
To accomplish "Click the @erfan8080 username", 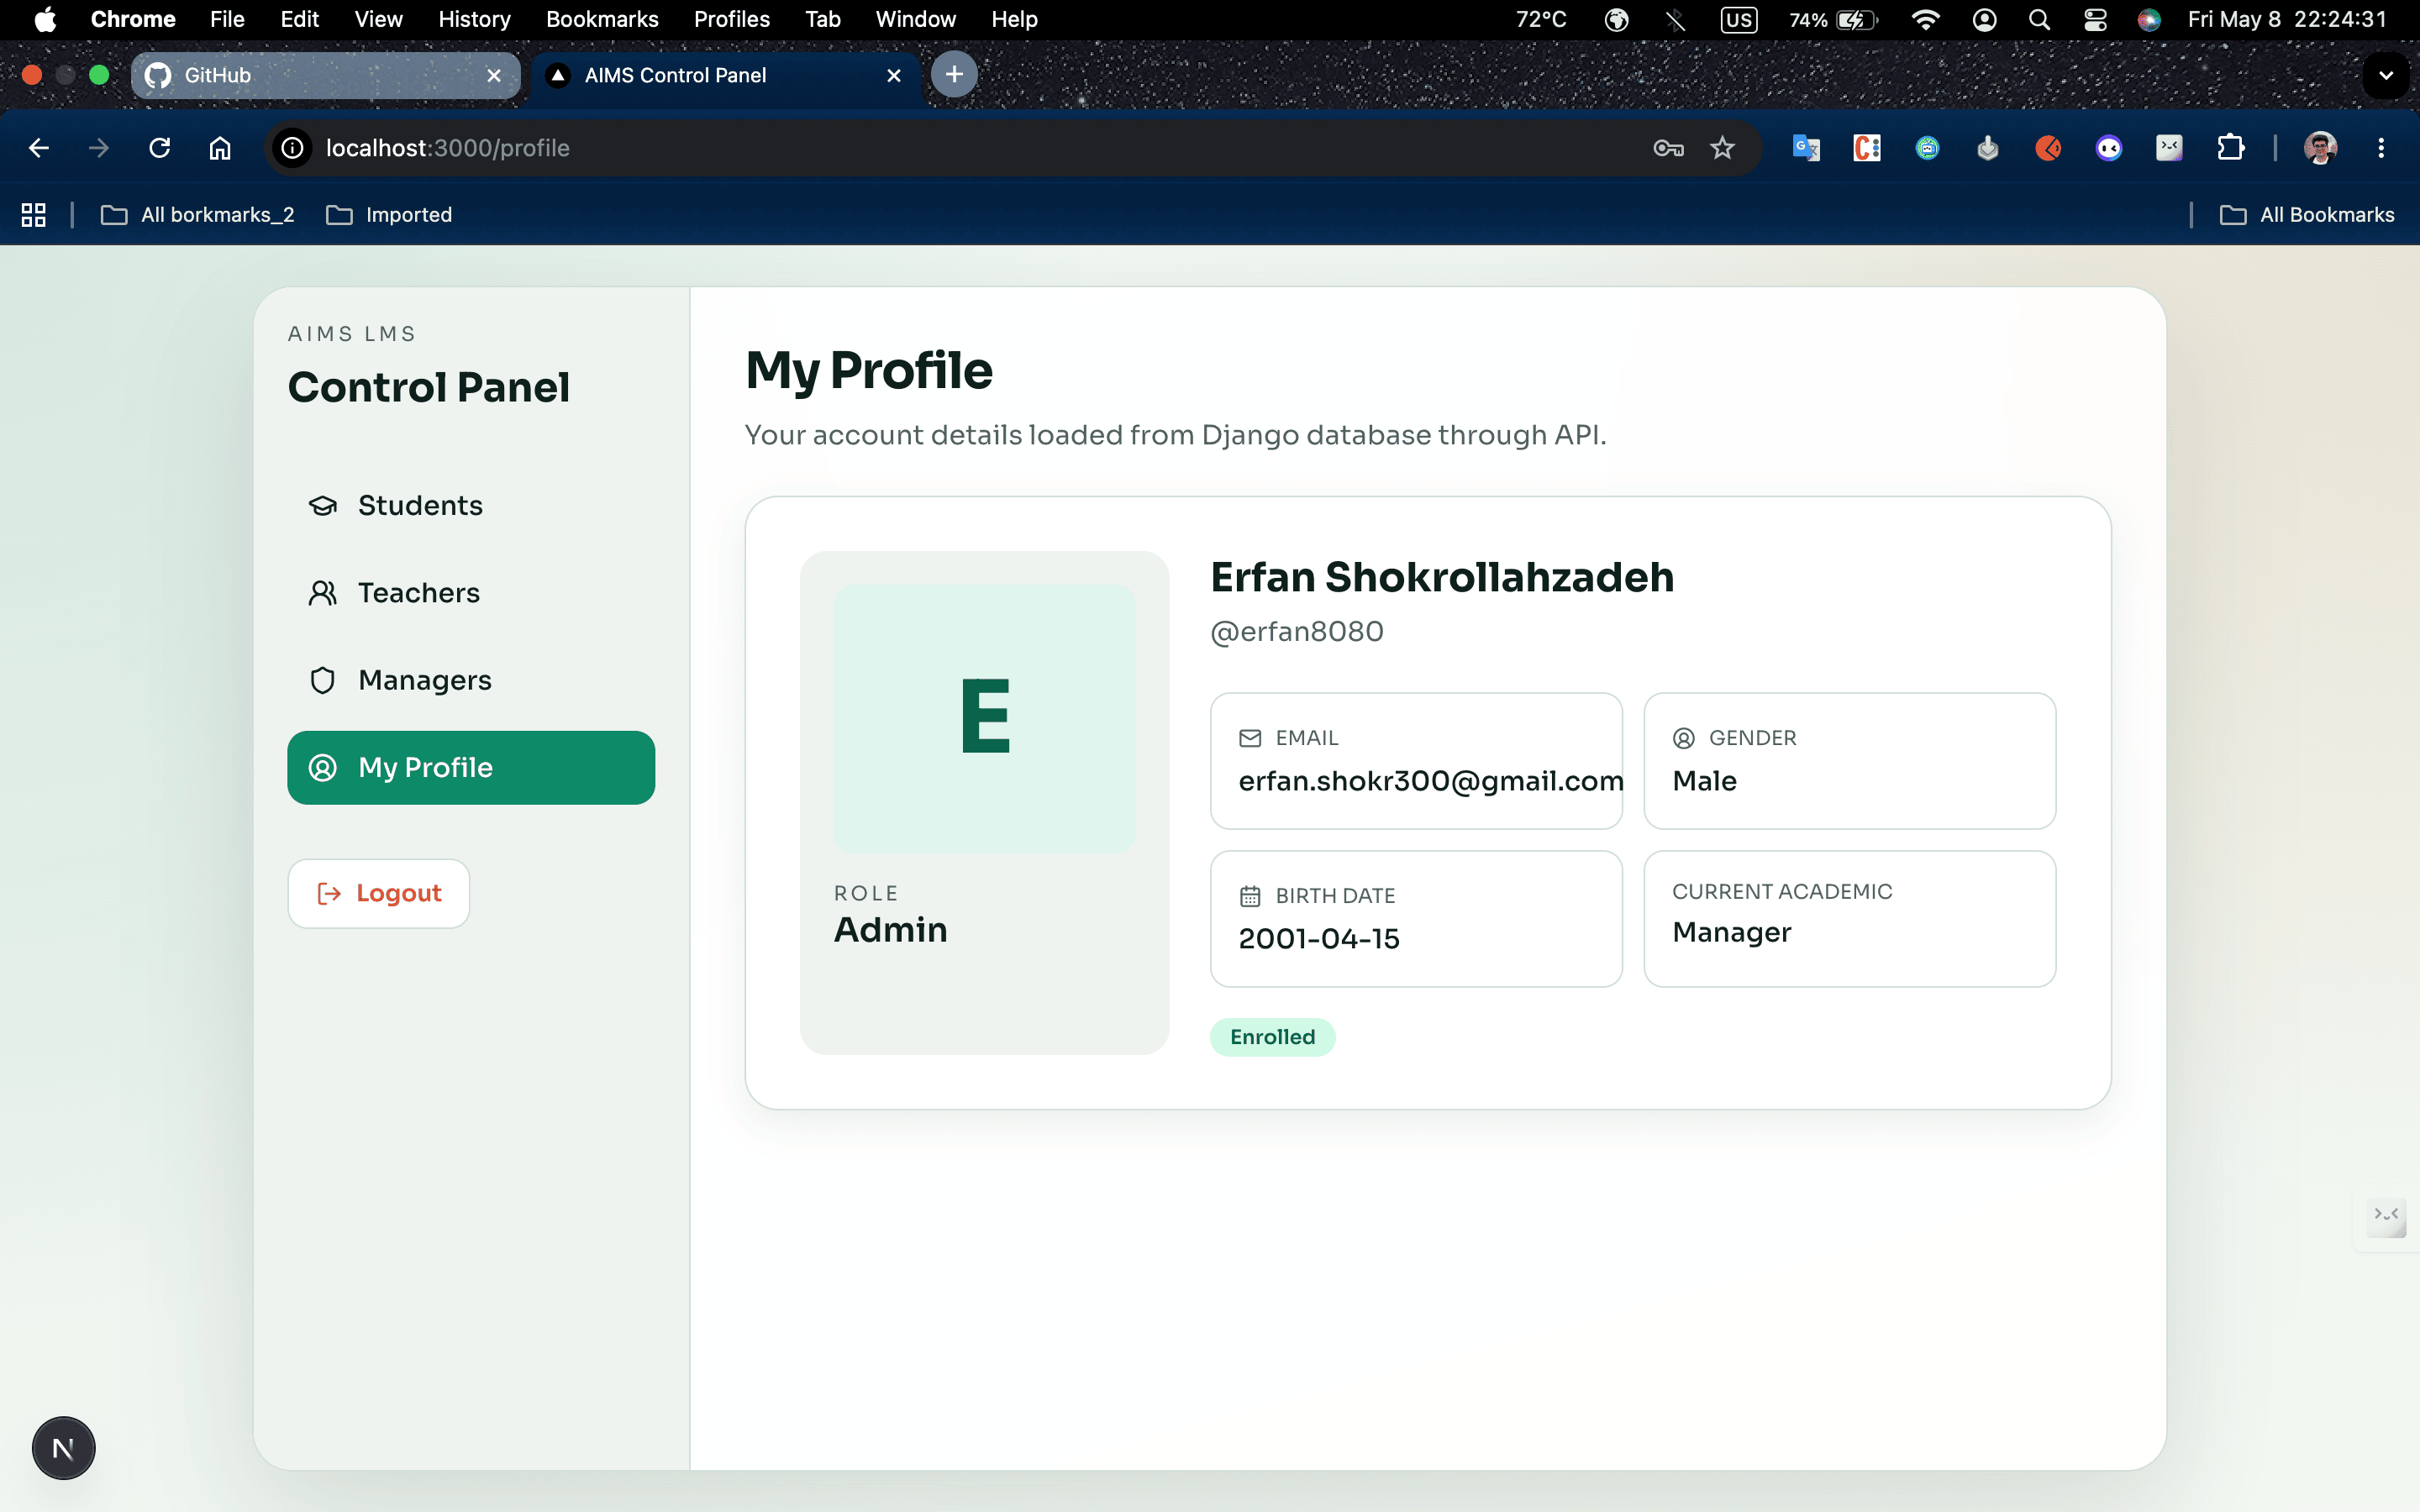I will (x=1296, y=631).
